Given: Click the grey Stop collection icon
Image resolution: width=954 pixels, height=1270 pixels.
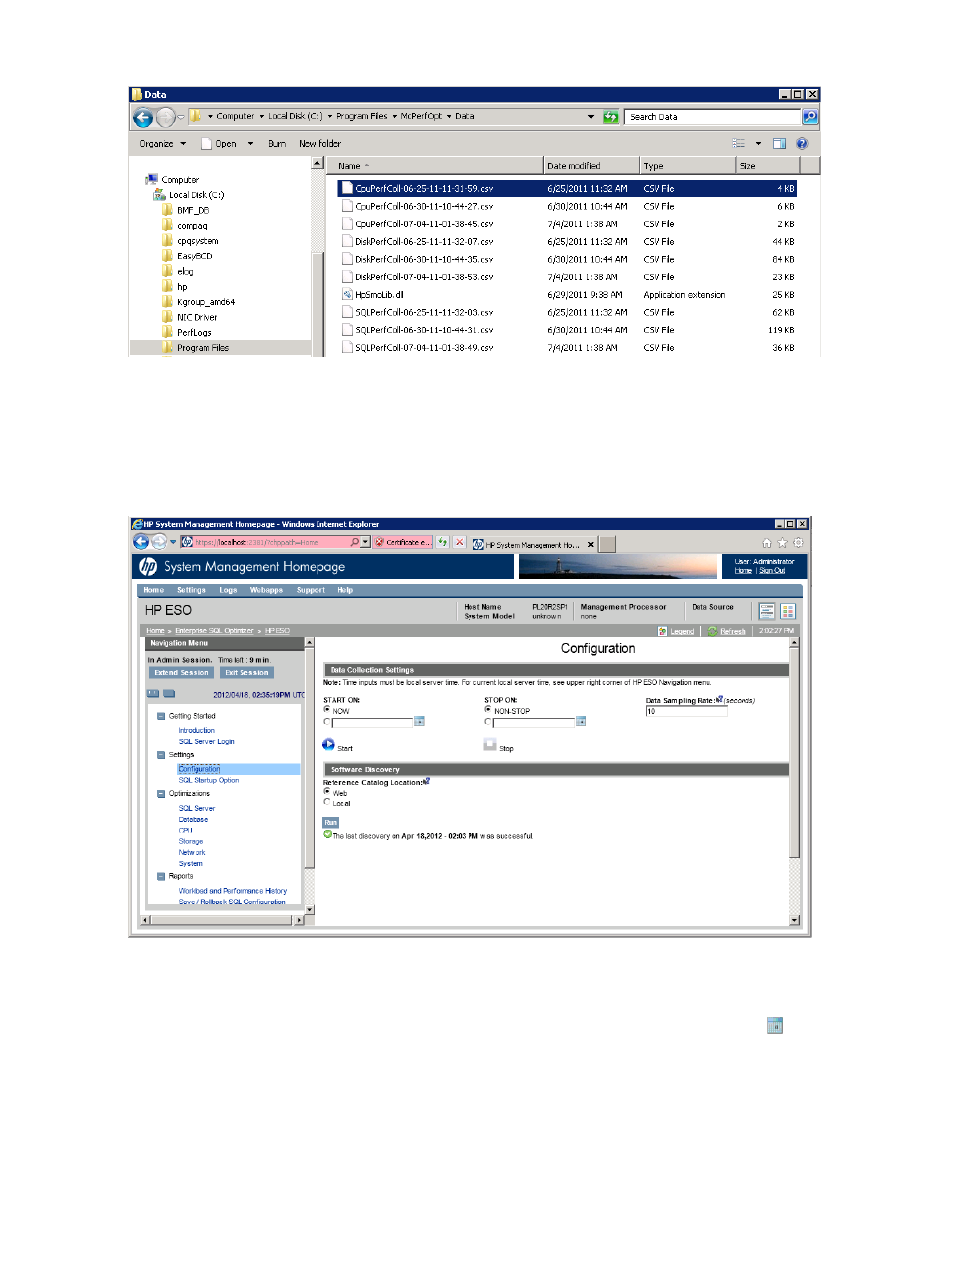Looking at the screenshot, I should pos(490,745).
